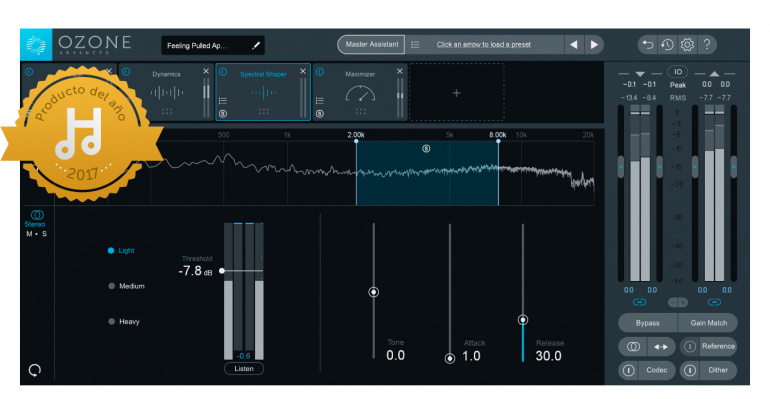The height and width of the screenshot is (399, 770).
Task: Toggle power of the Dynamics module
Action: click(126, 72)
